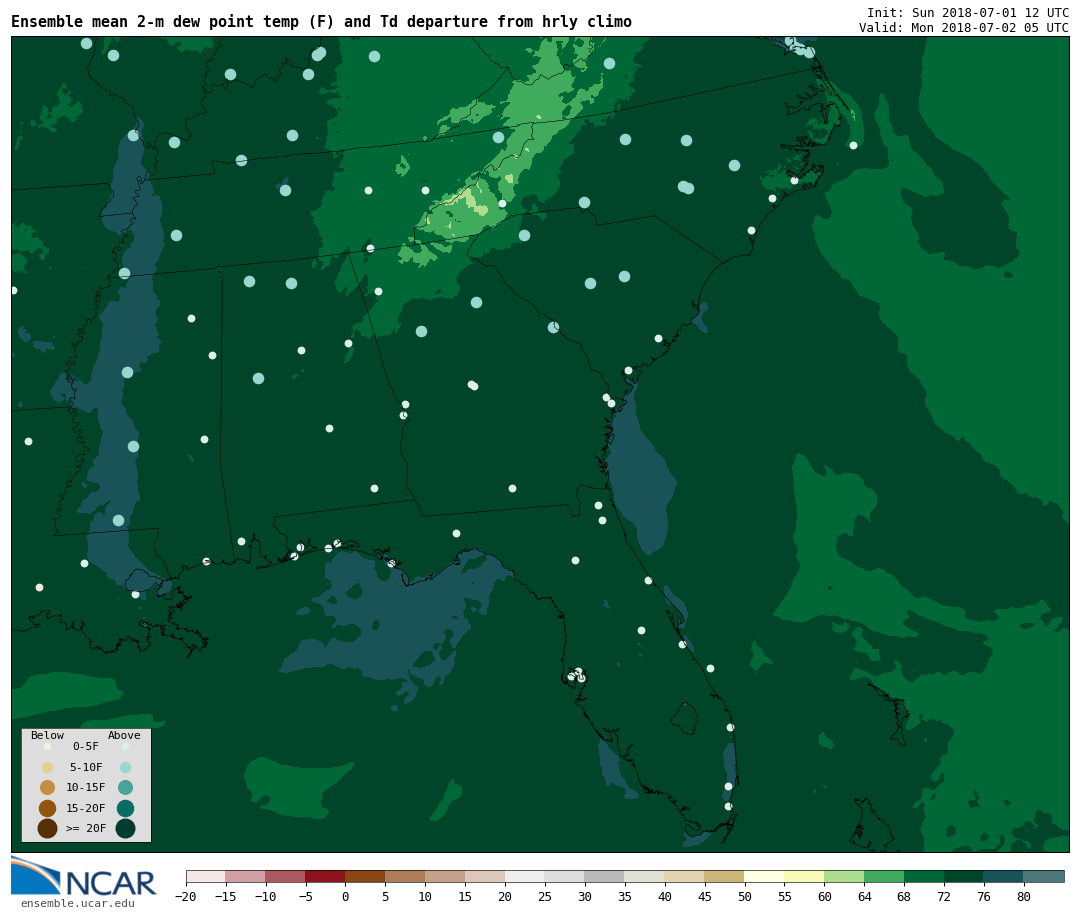Select the 72 to 76 dark green segment
Image resolution: width=1080 pixels, height=915 pixels.
(964, 877)
